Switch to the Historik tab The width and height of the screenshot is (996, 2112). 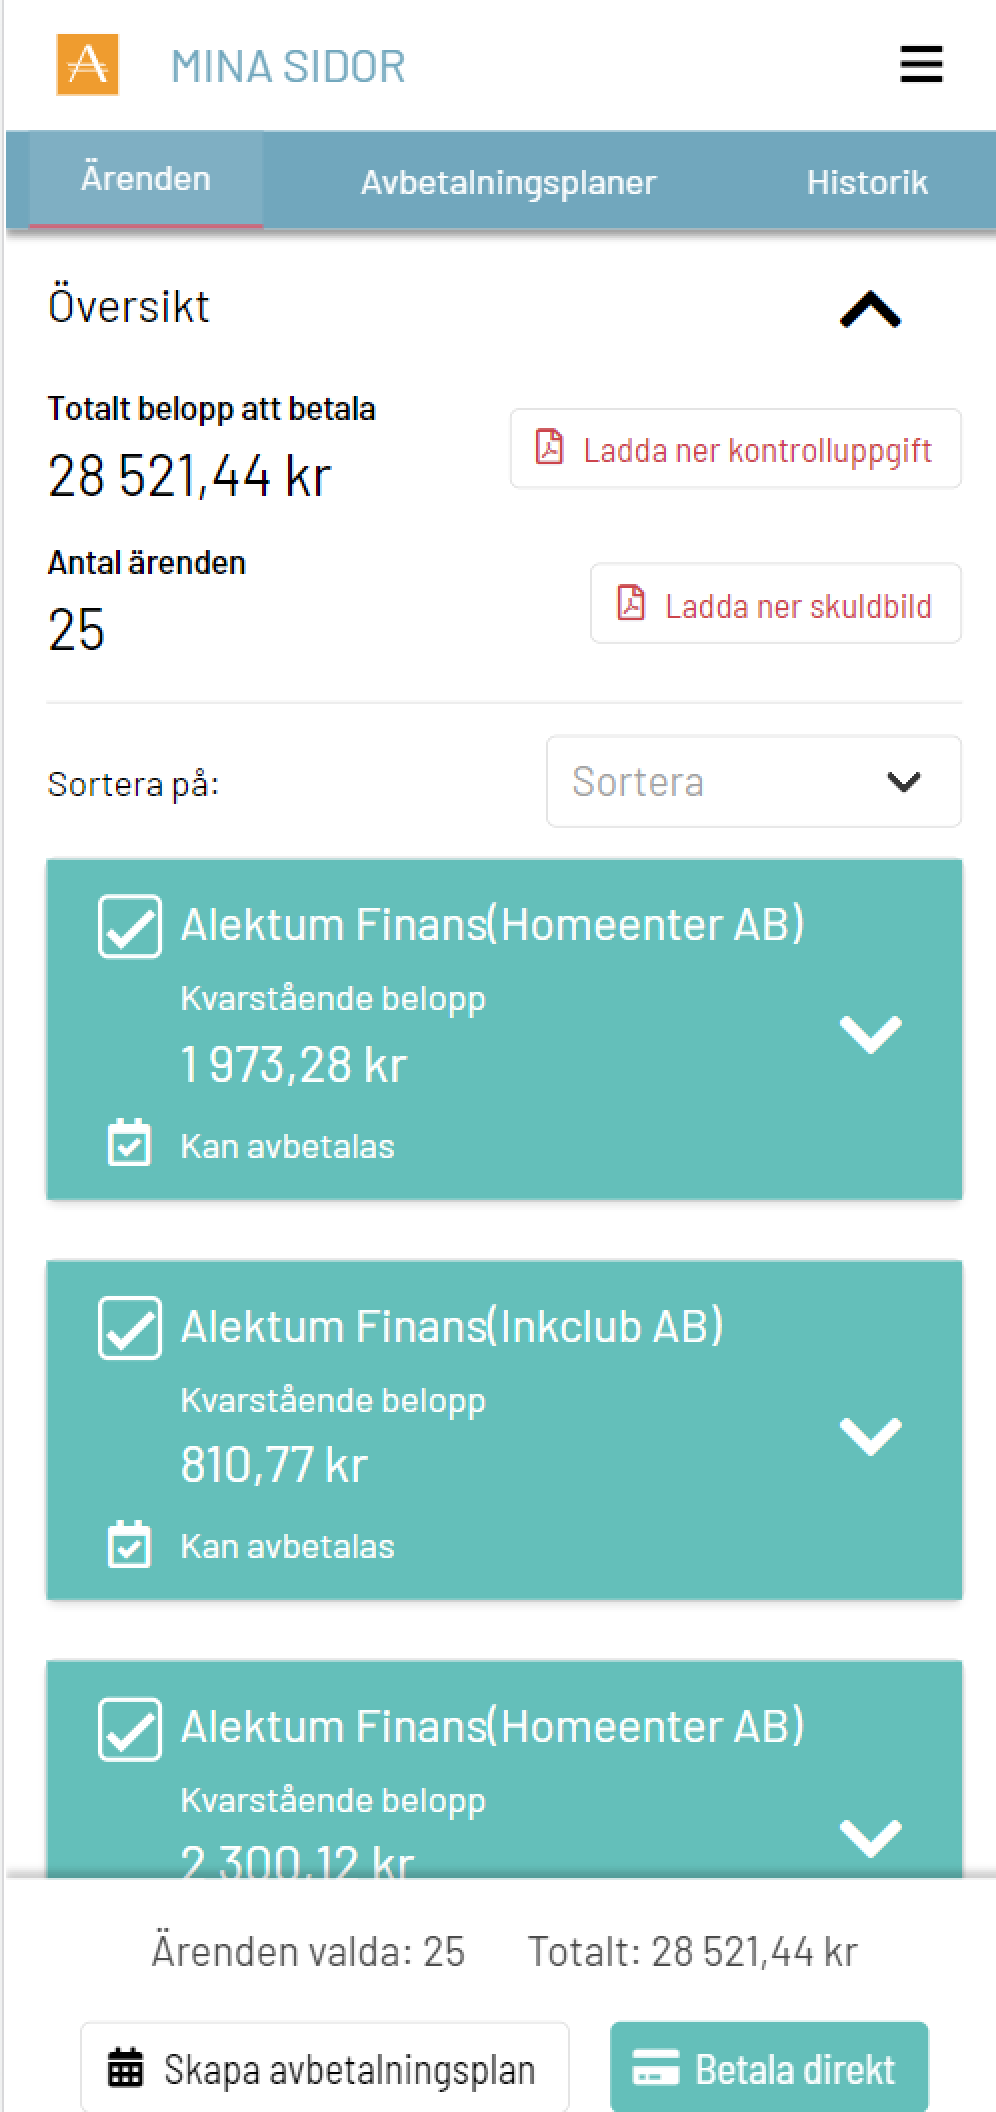(867, 182)
